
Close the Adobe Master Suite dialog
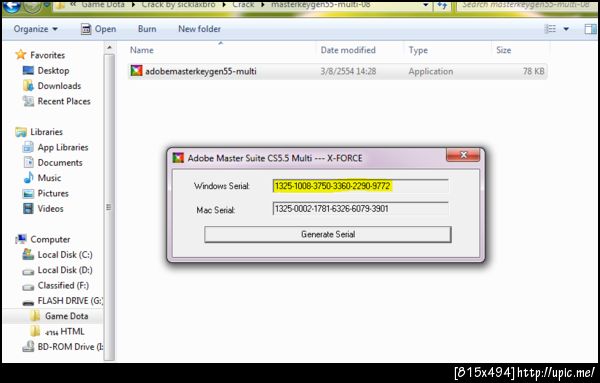tap(463, 155)
